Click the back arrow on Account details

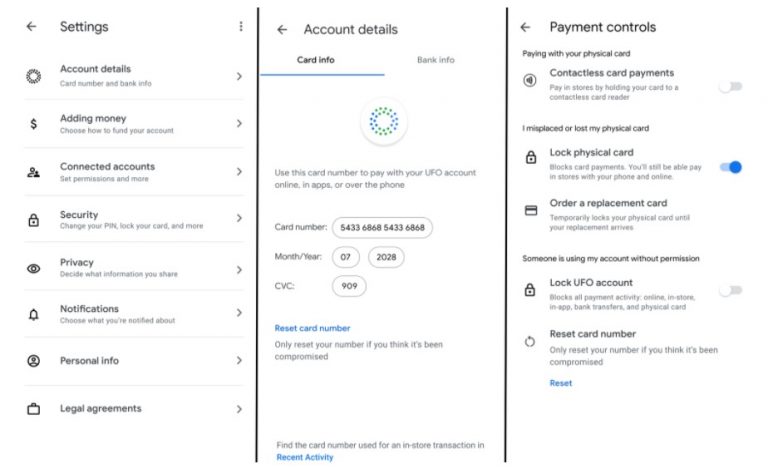(x=282, y=30)
